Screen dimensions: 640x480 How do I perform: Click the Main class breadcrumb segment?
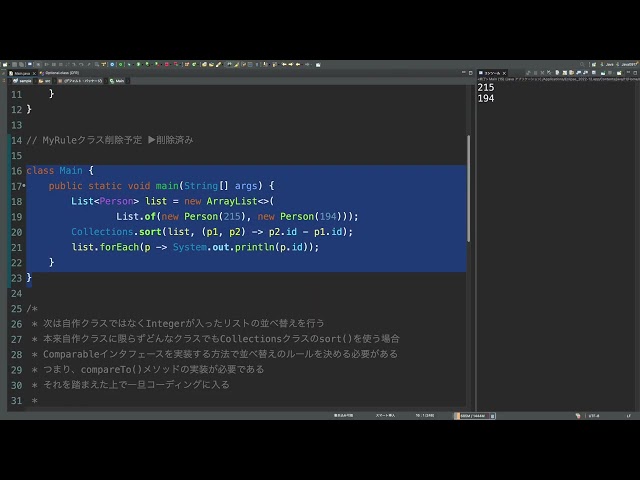click(118, 81)
